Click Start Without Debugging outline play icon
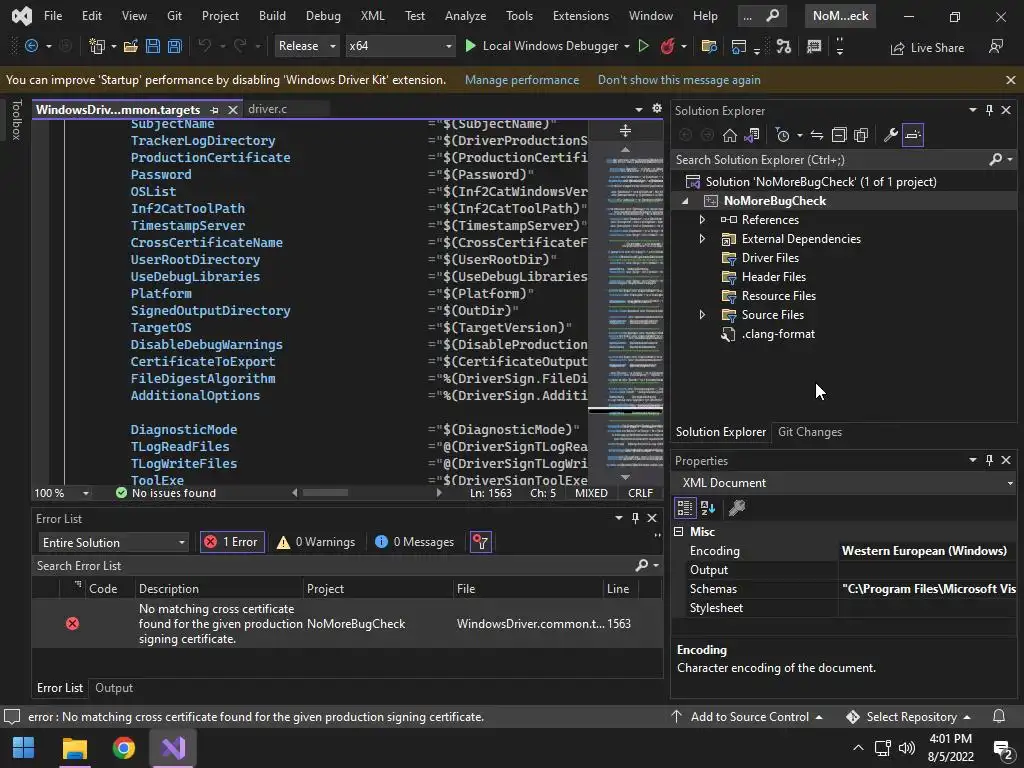Screen dimensions: 1024x768 [643, 46]
